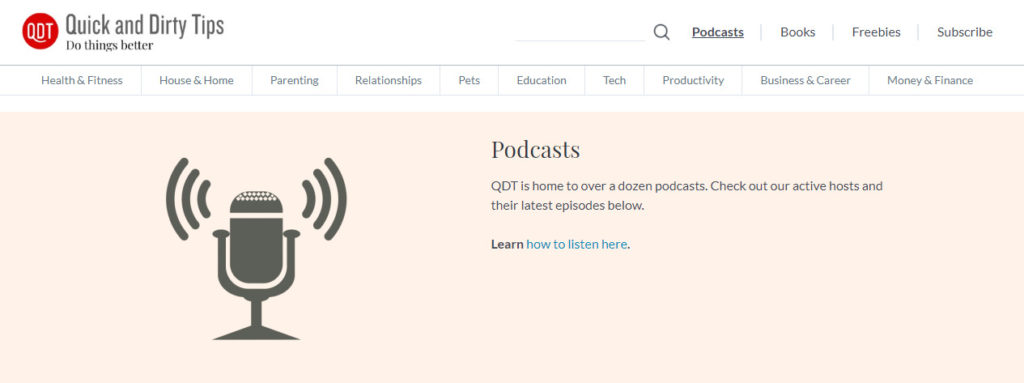Click the red QDT logo icon
Image resolution: width=1024 pixels, height=383 pixels.
coord(40,31)
